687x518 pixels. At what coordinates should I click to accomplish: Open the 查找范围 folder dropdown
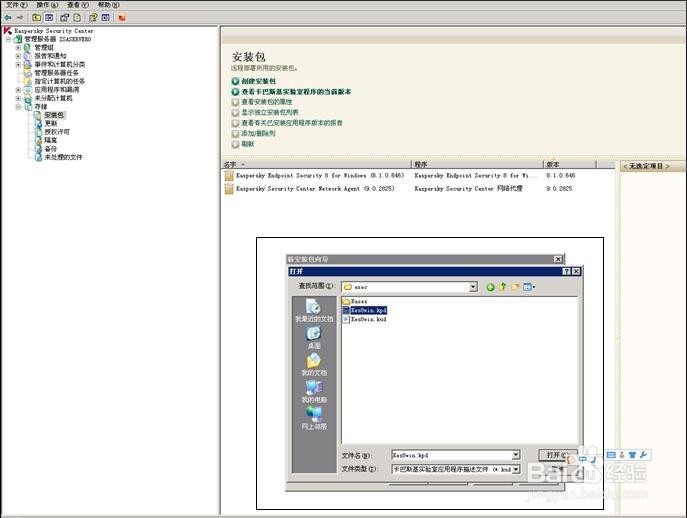point(473,287)
